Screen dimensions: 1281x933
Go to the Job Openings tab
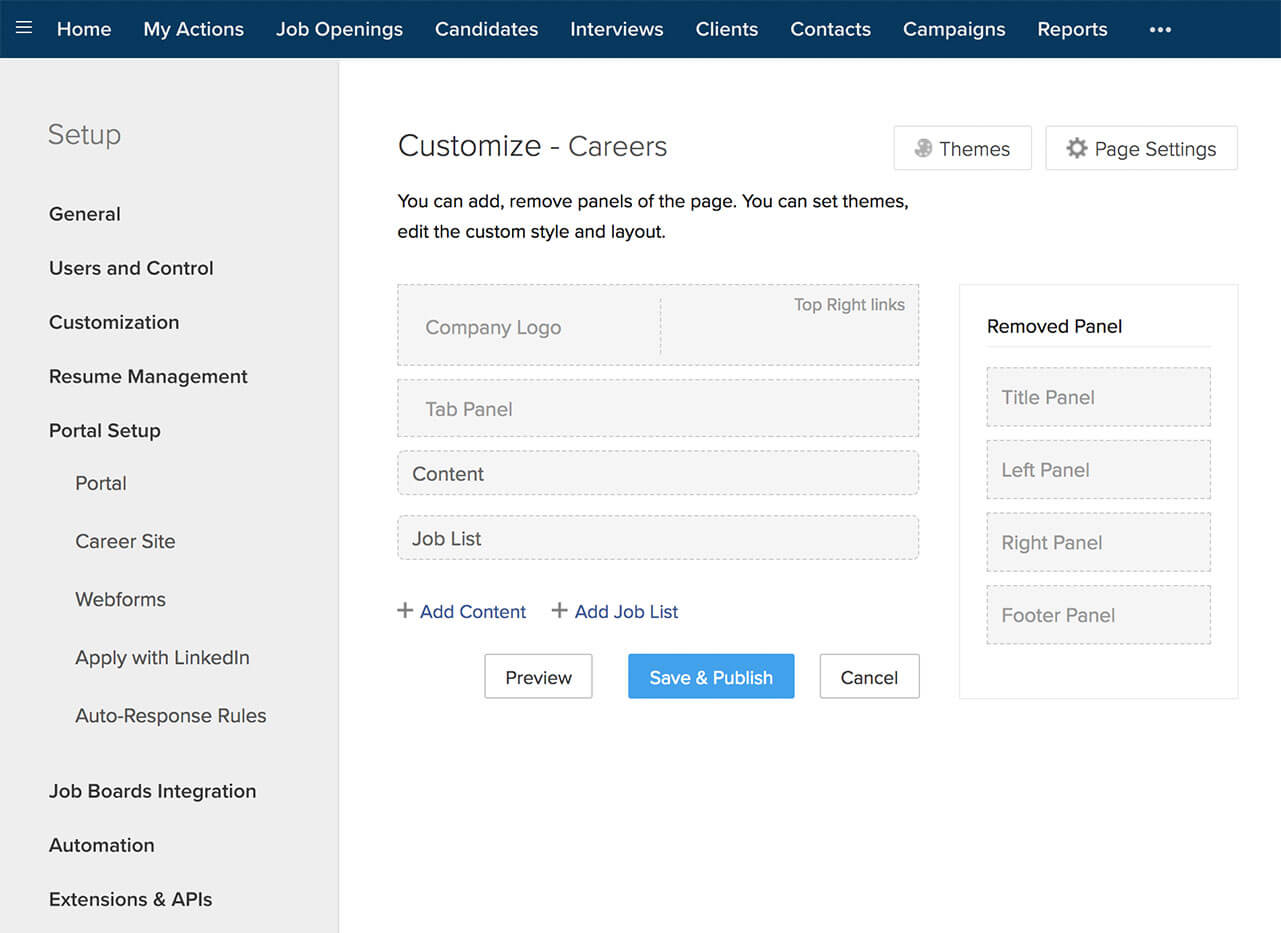[339, 30]
